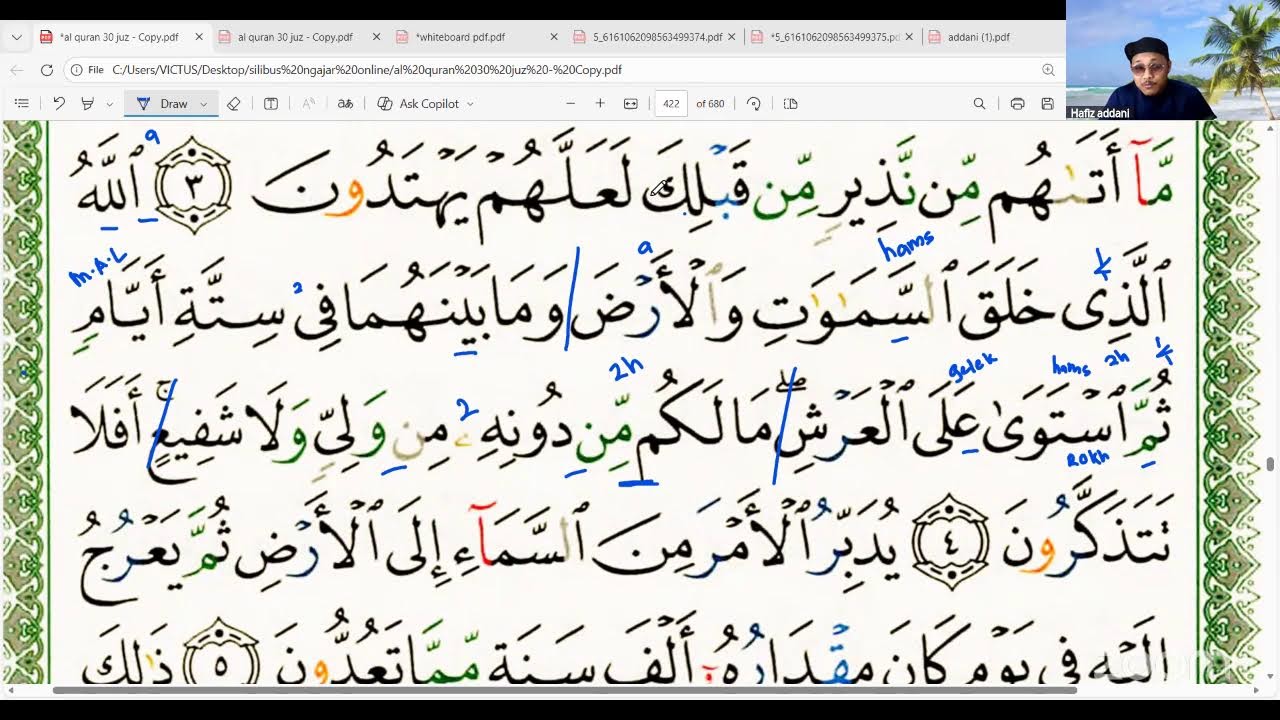The width and height of the screenshot is (1280, 720).
Task: Click the Refresh page icon
Action: pyautogui.click(x=47, y=70)
